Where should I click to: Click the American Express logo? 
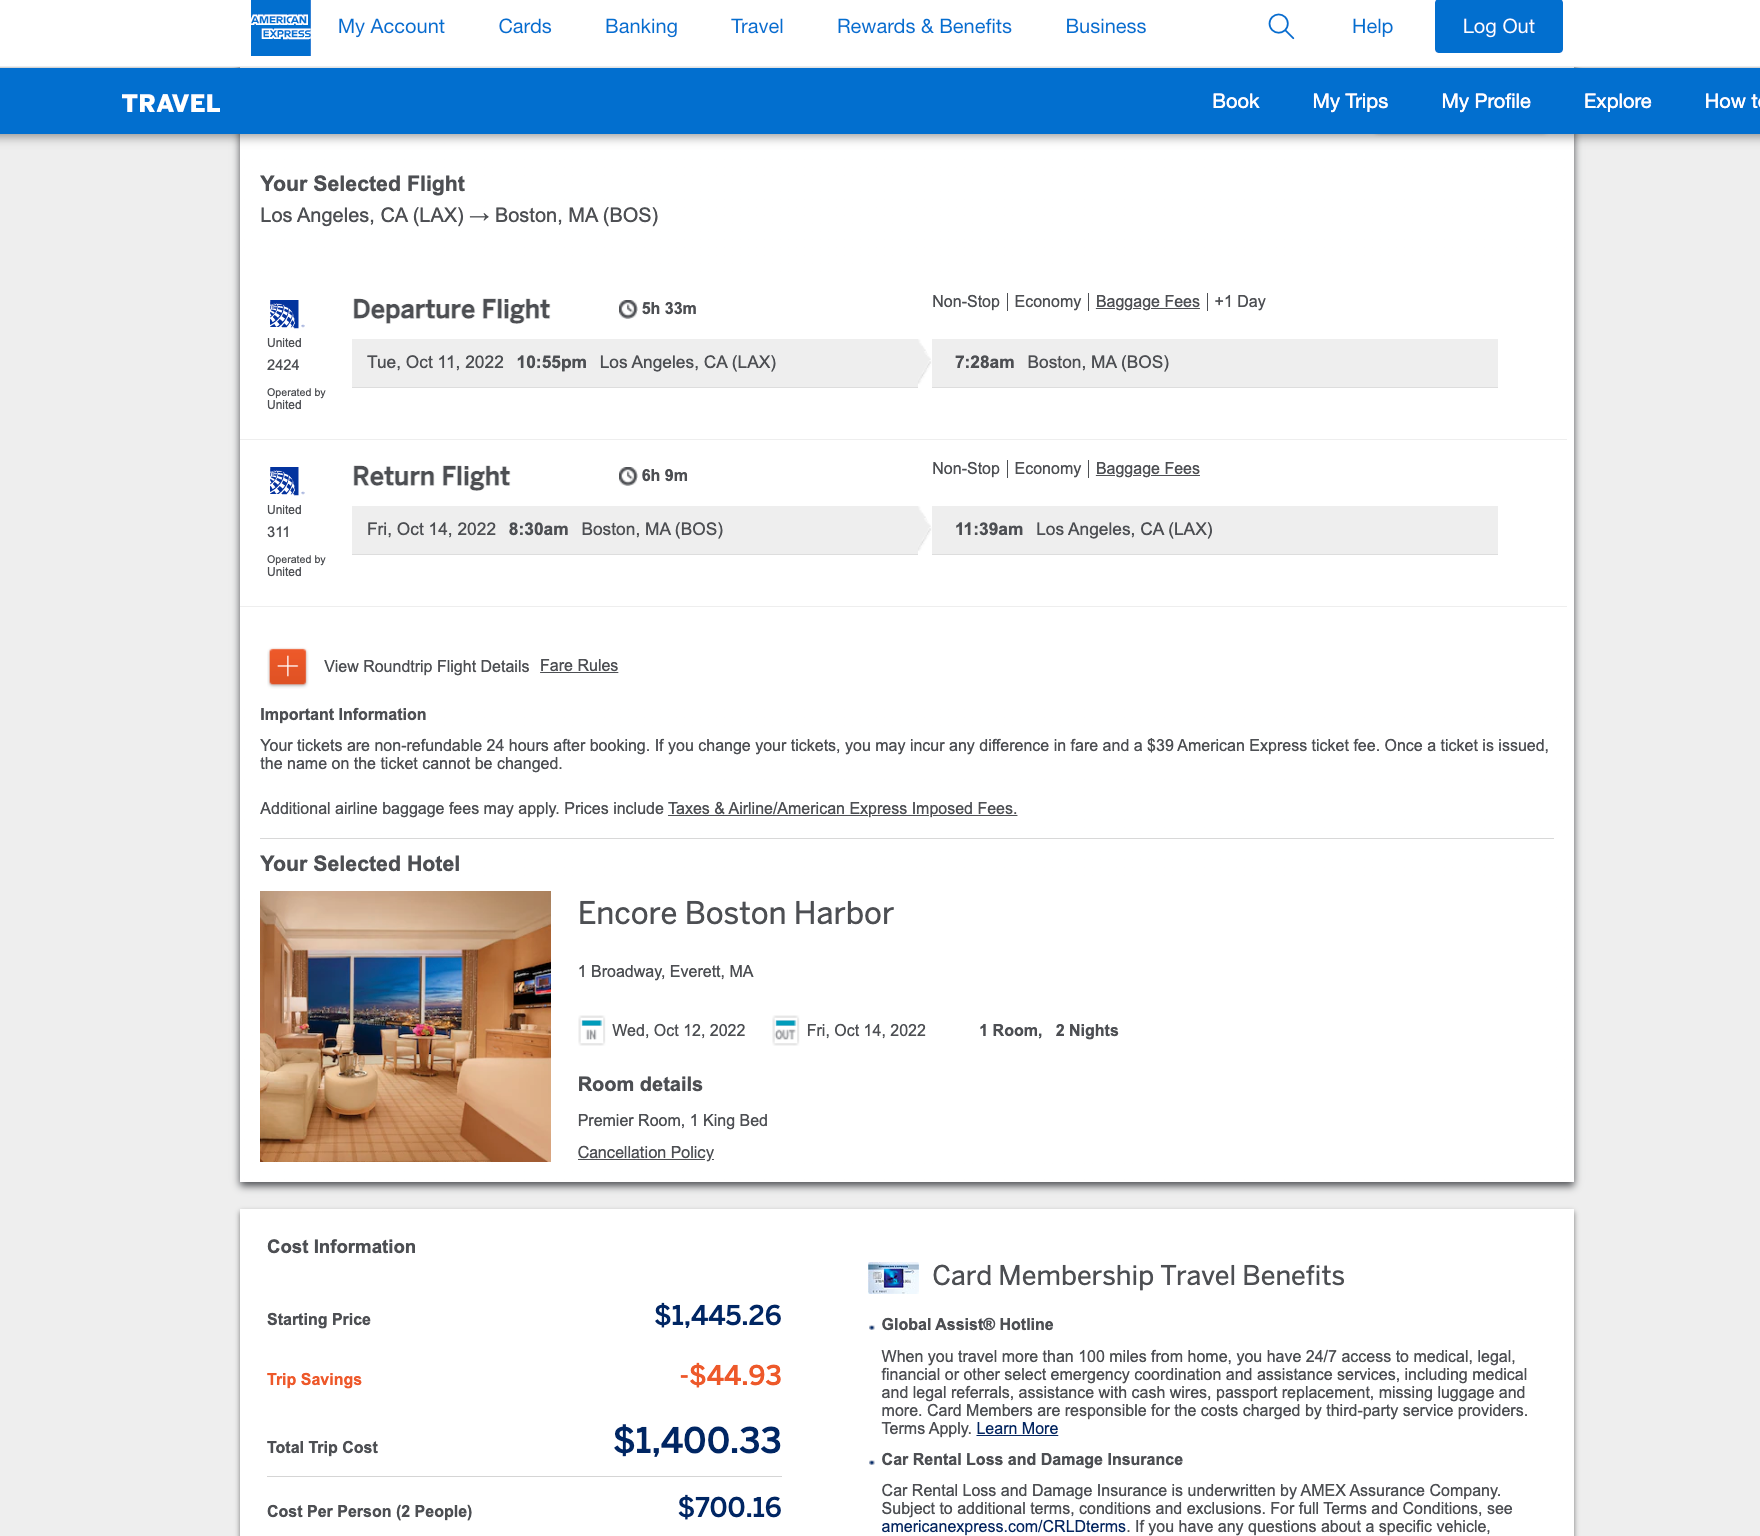280,28
